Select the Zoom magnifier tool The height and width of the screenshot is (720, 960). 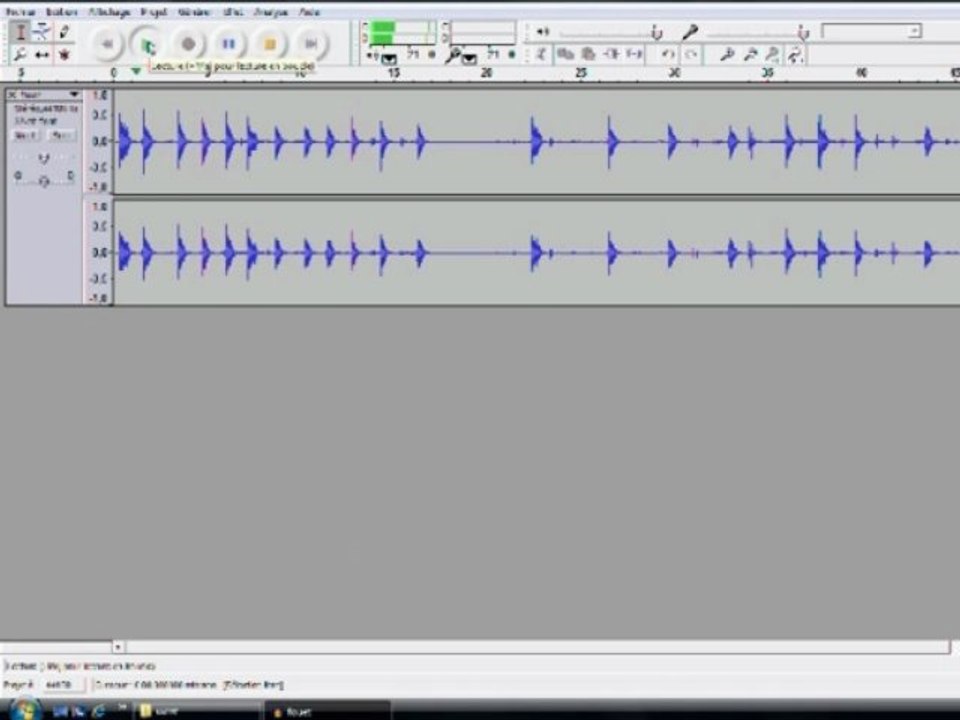tap(20, 54)
